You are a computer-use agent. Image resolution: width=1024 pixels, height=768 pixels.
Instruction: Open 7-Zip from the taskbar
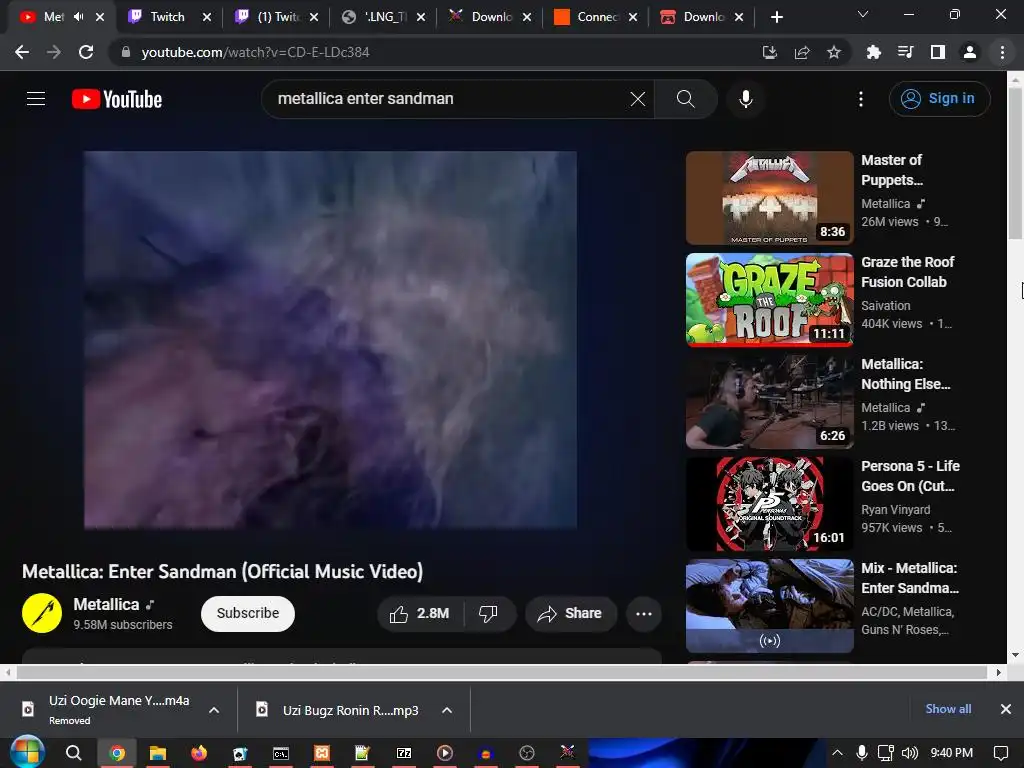[404, 753]
